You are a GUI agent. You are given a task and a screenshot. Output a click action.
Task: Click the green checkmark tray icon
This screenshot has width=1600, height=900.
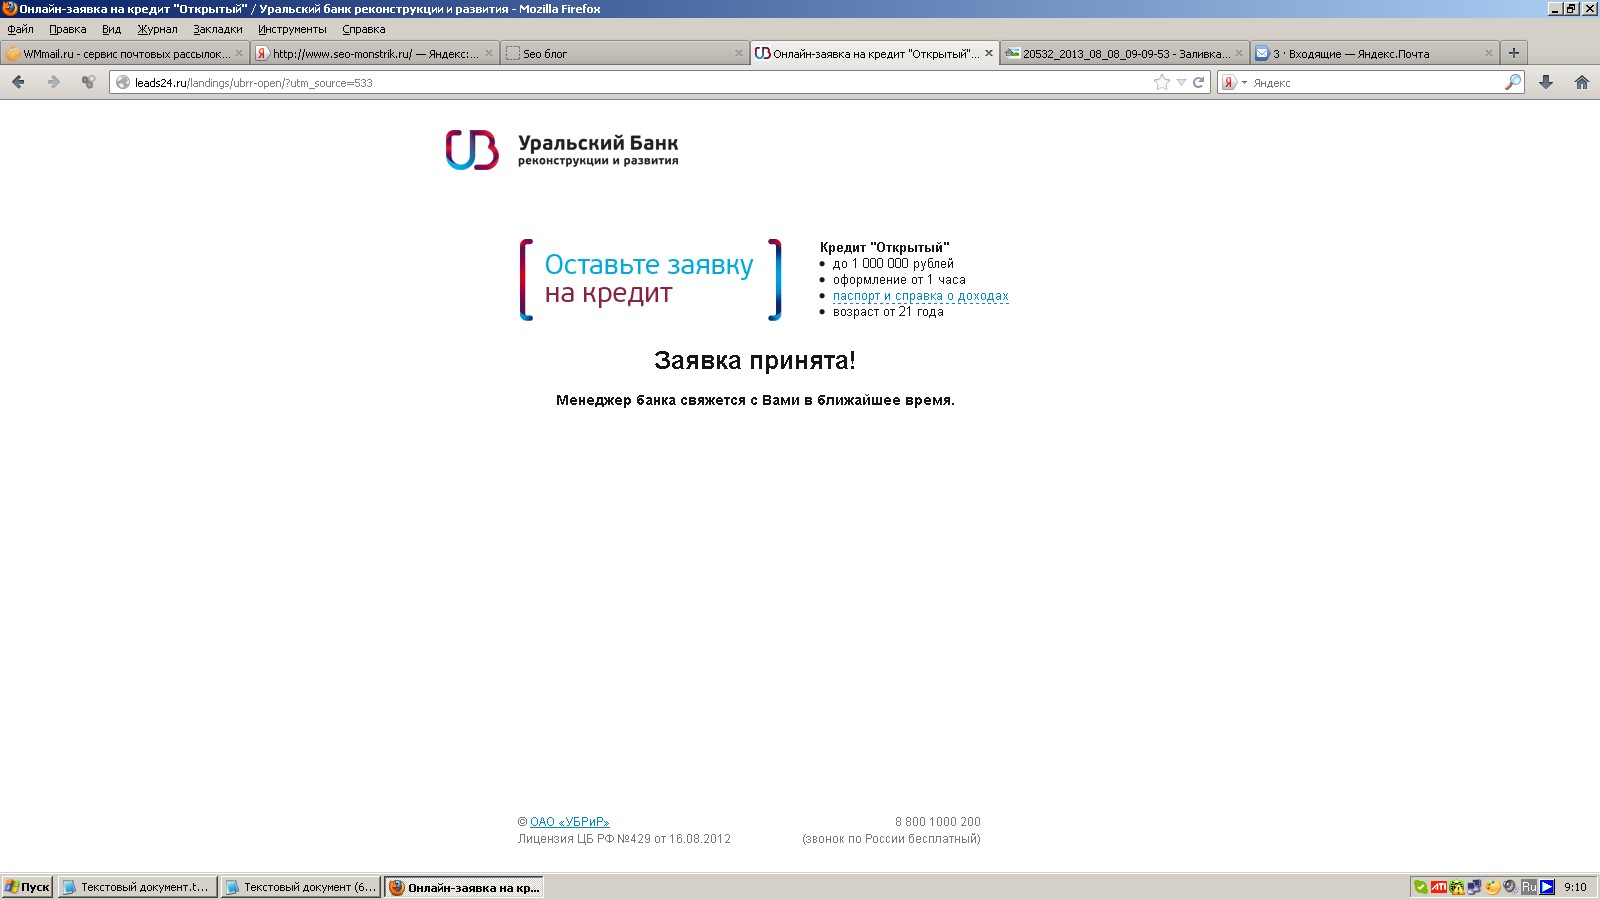tap(1420, 887)
